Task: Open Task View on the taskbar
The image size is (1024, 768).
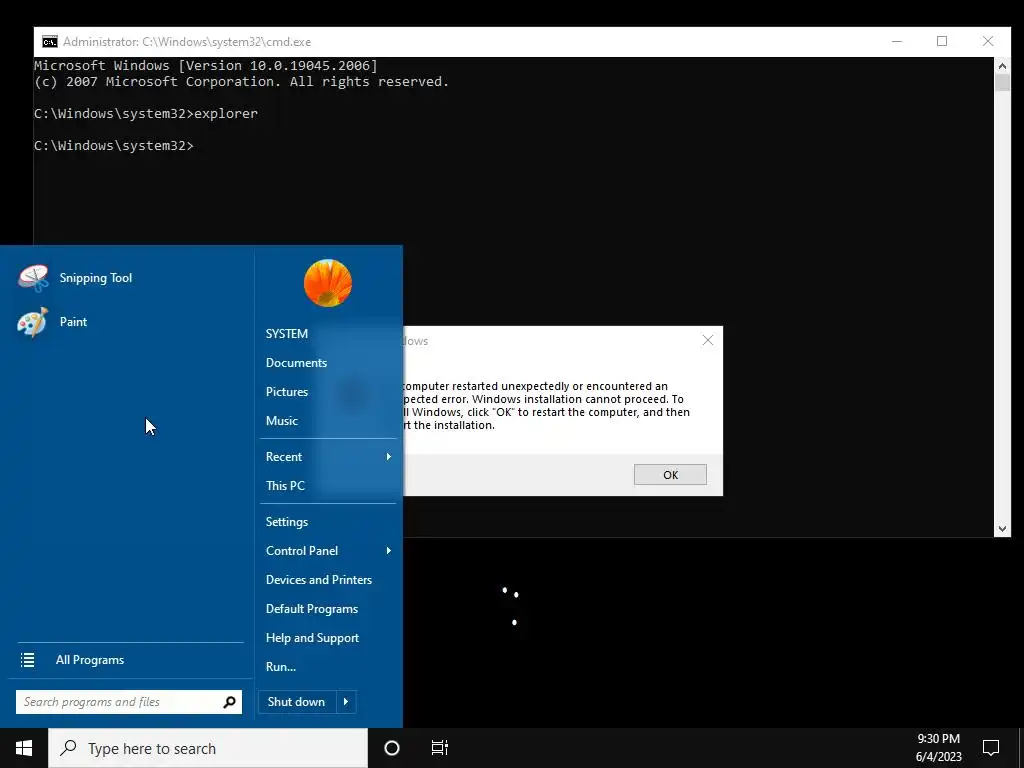Action: click(x=440, y=748)
